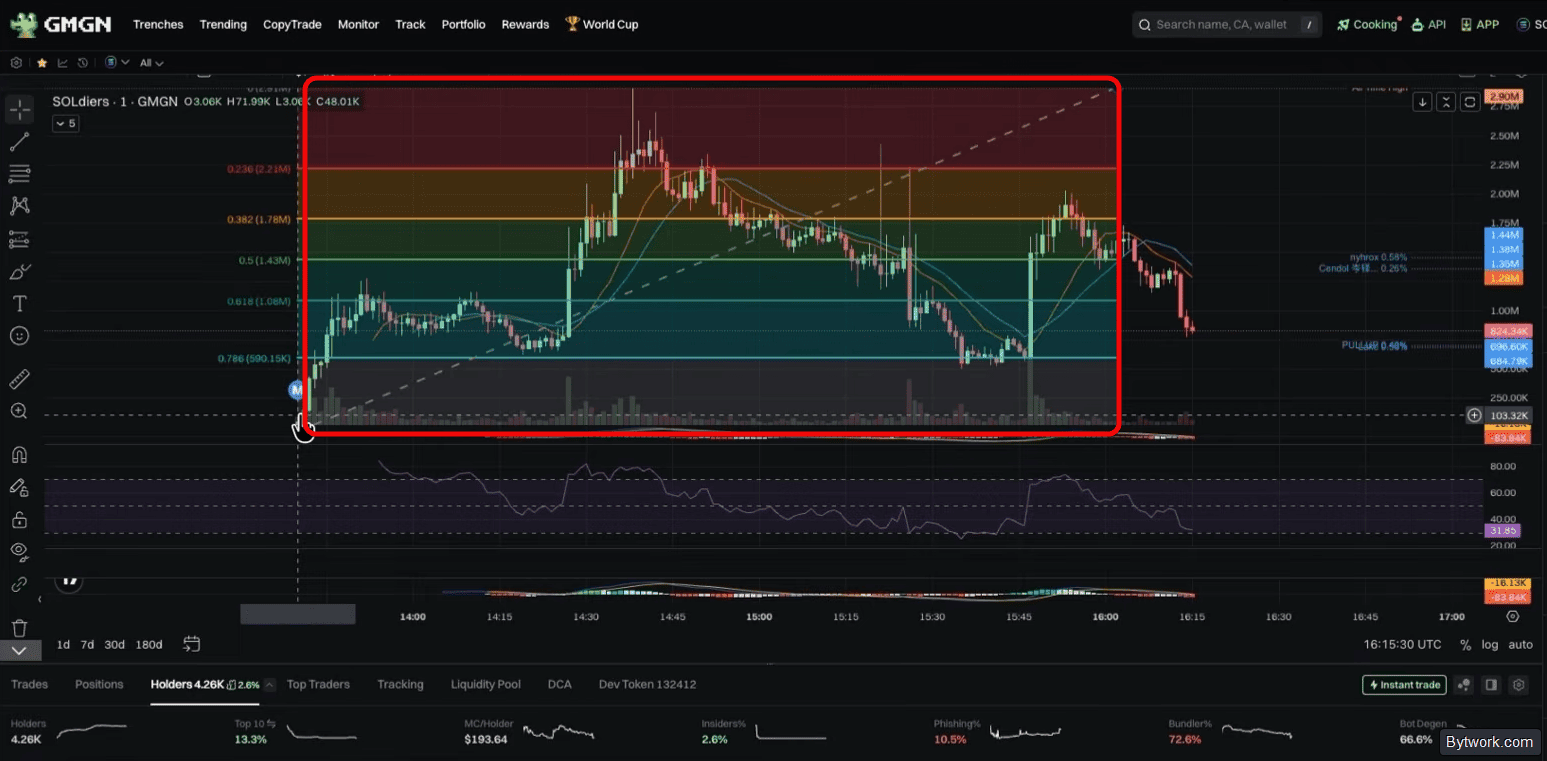The image size is (1547, 761).
Task: Toggle log scale on price axis
Action: (1490, 645)
